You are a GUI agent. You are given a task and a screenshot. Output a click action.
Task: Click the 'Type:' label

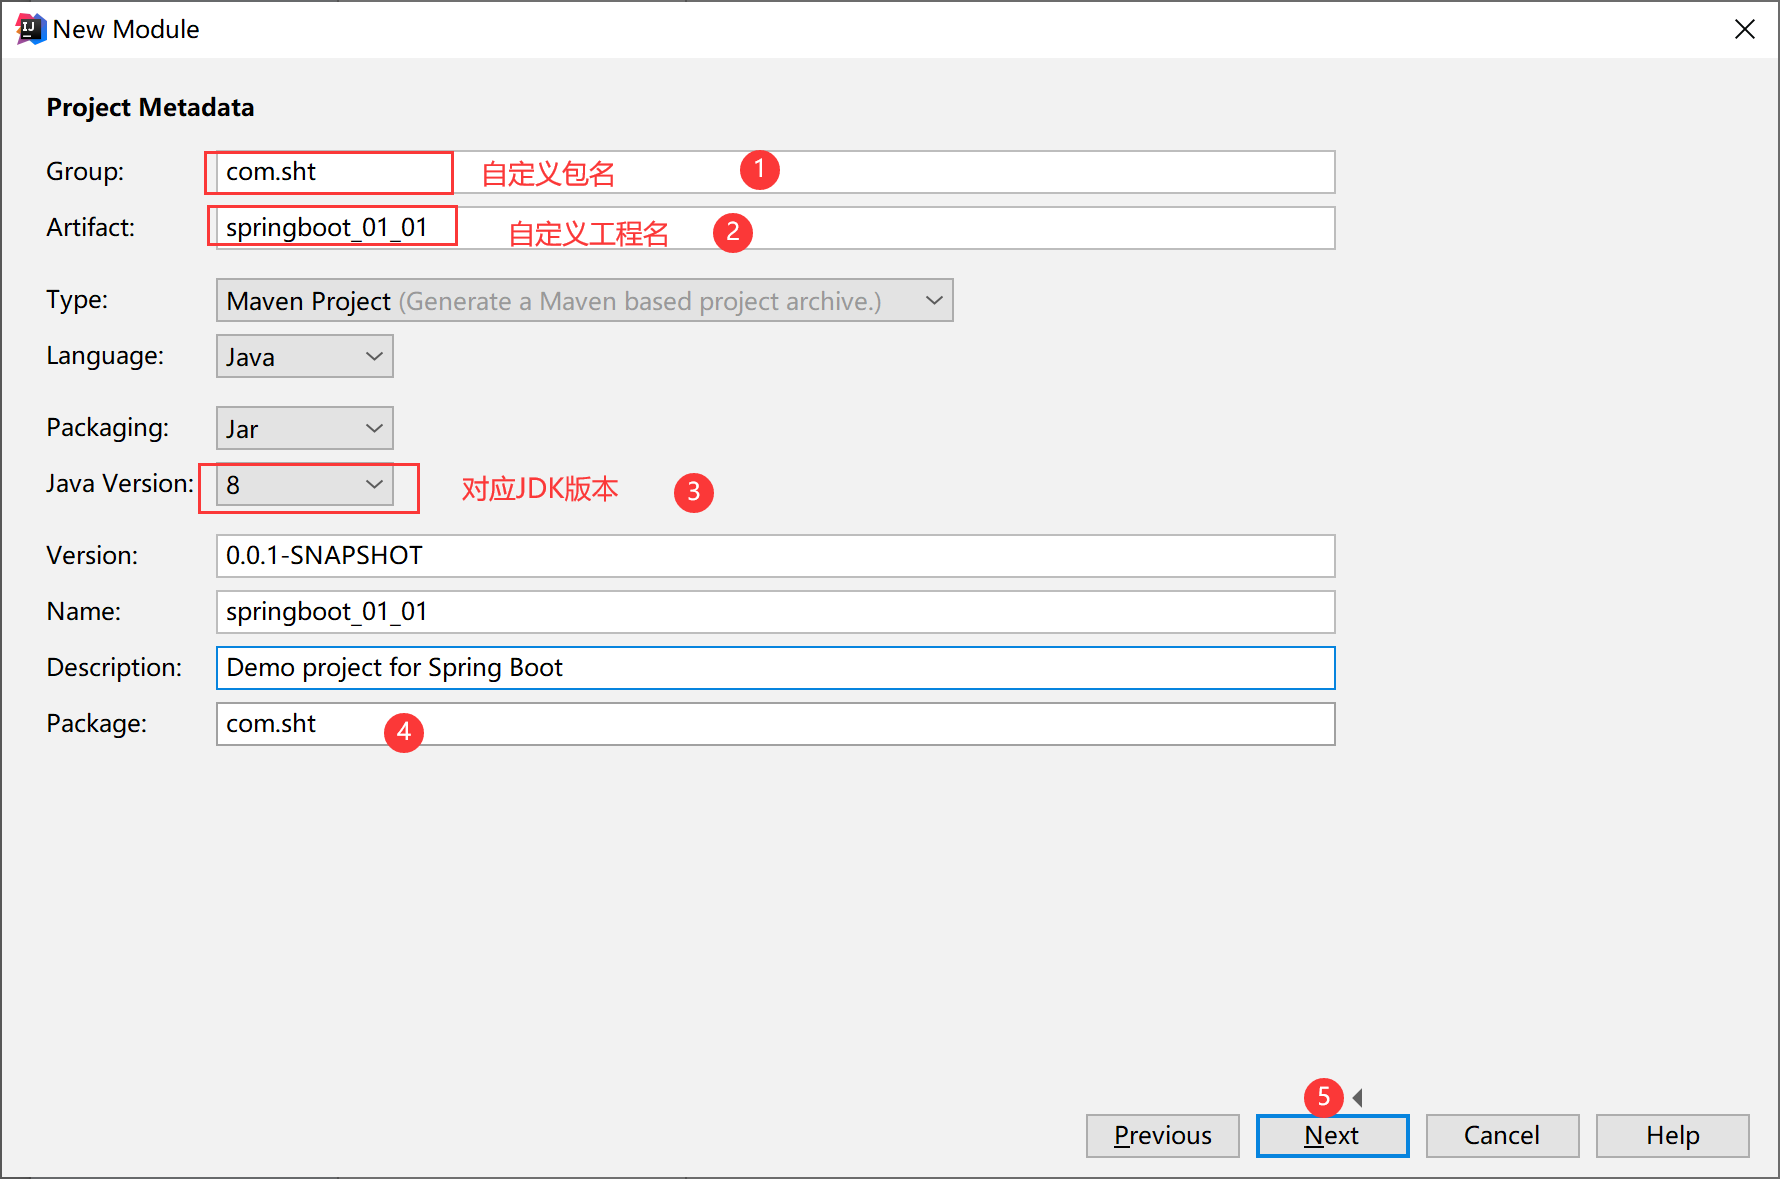tap(77, 300)
